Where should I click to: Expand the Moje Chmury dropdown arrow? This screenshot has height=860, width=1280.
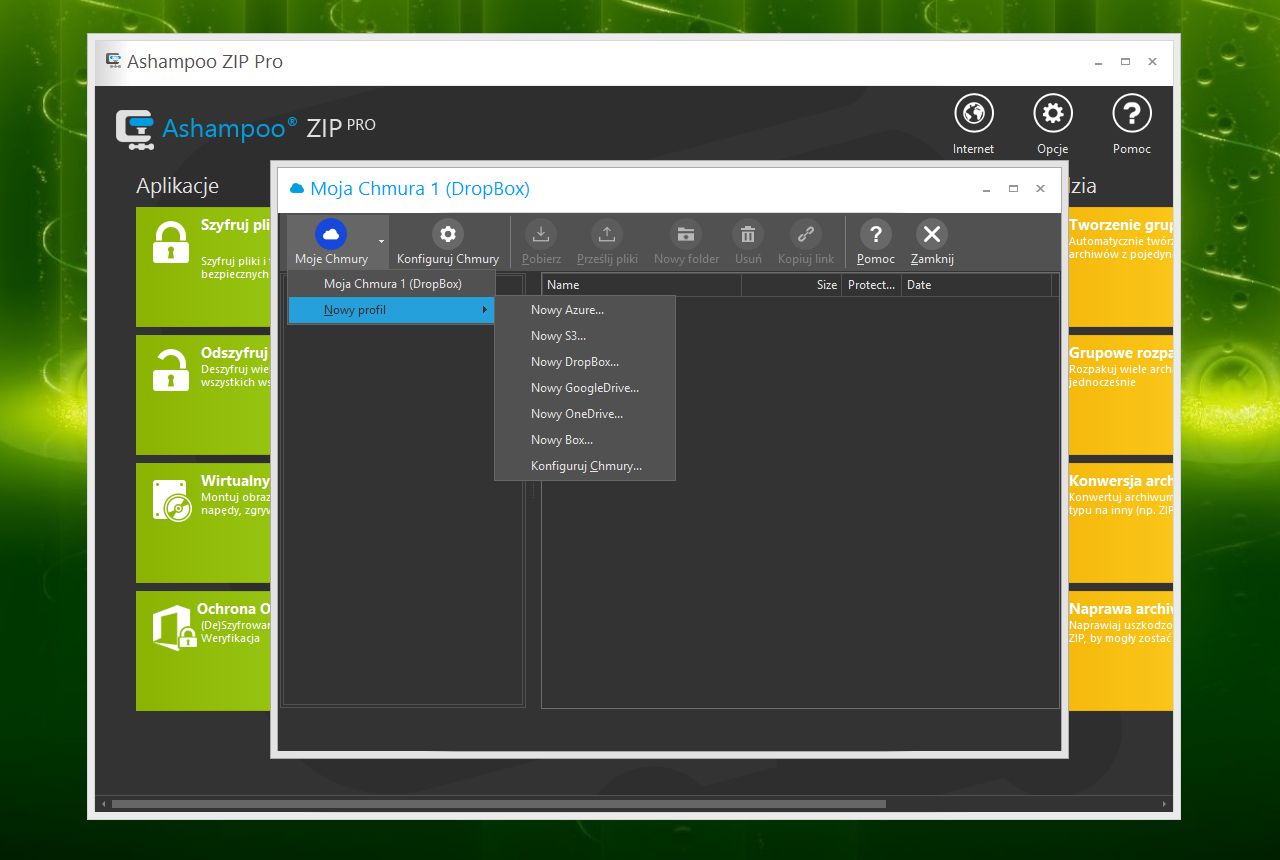pos(381,242)
